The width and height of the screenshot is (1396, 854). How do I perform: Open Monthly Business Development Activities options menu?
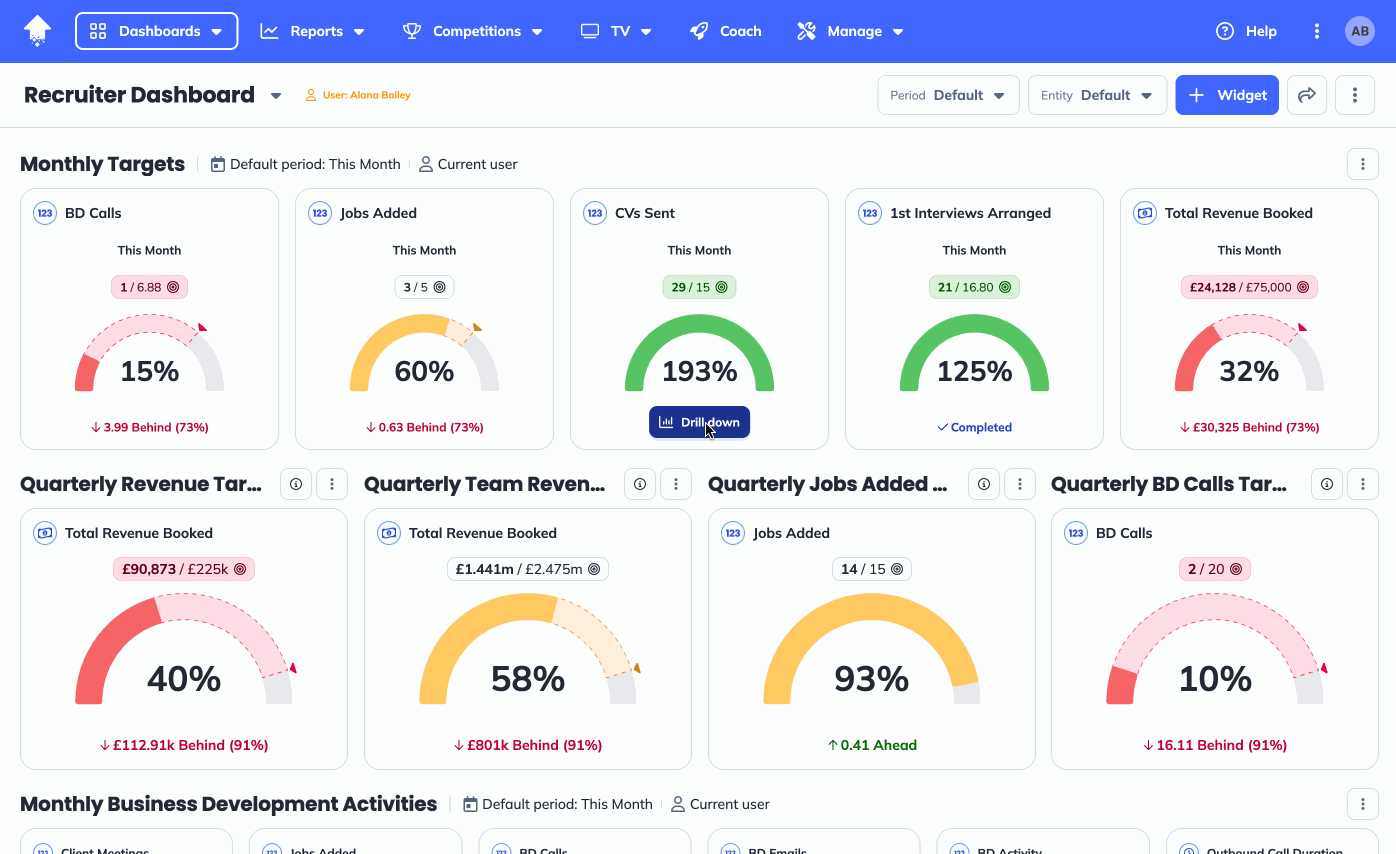coord(1362,804)
